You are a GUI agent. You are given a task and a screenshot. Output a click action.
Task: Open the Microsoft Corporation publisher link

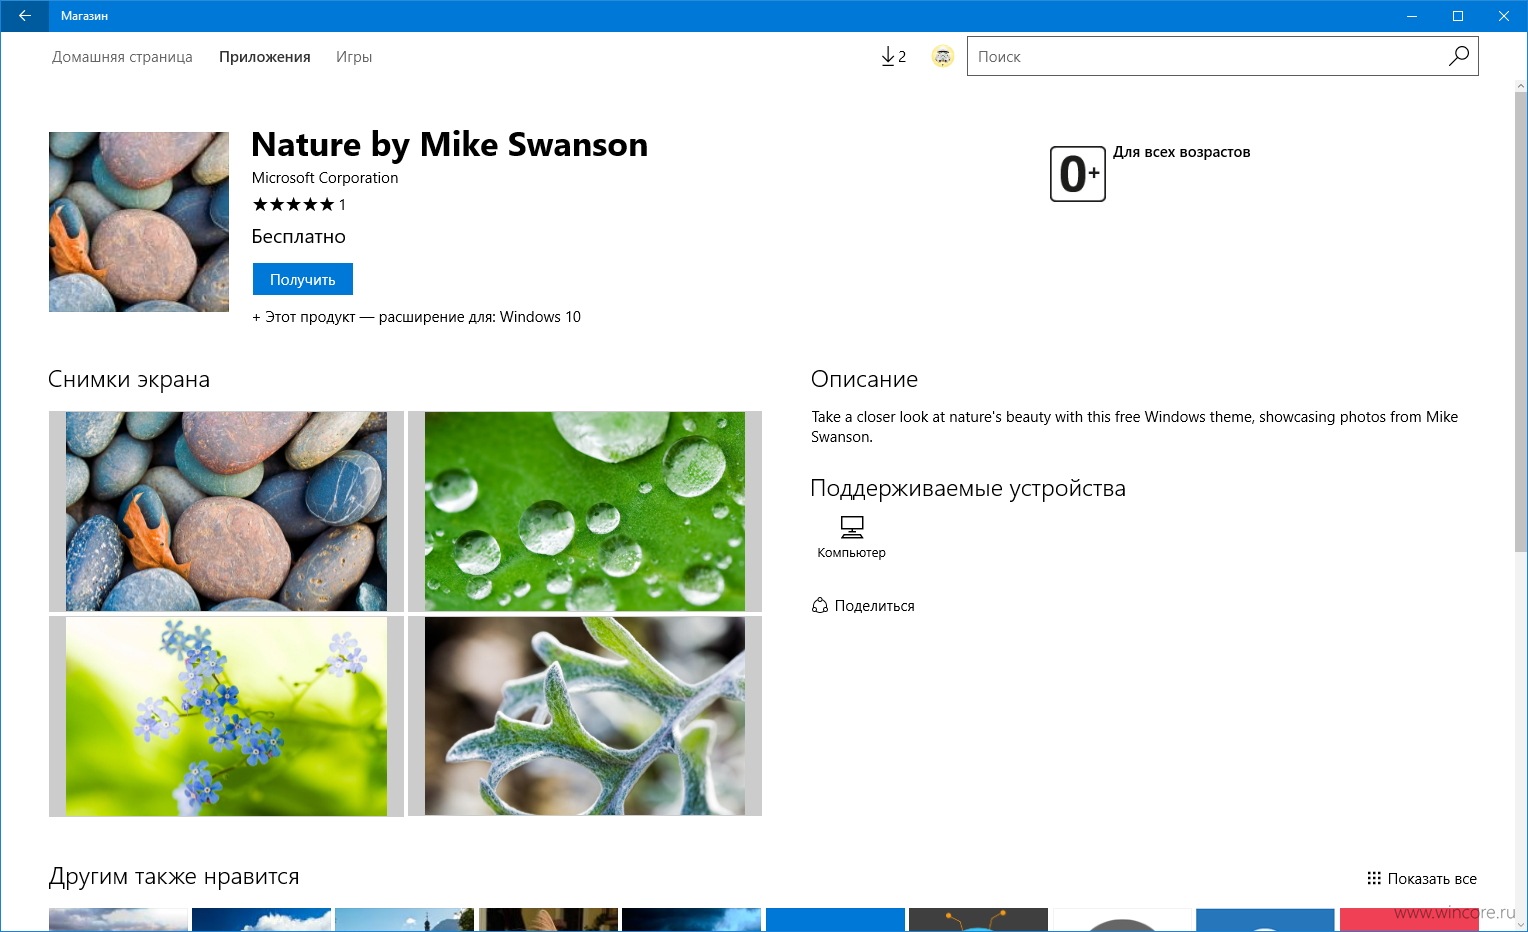pos(325,178)
